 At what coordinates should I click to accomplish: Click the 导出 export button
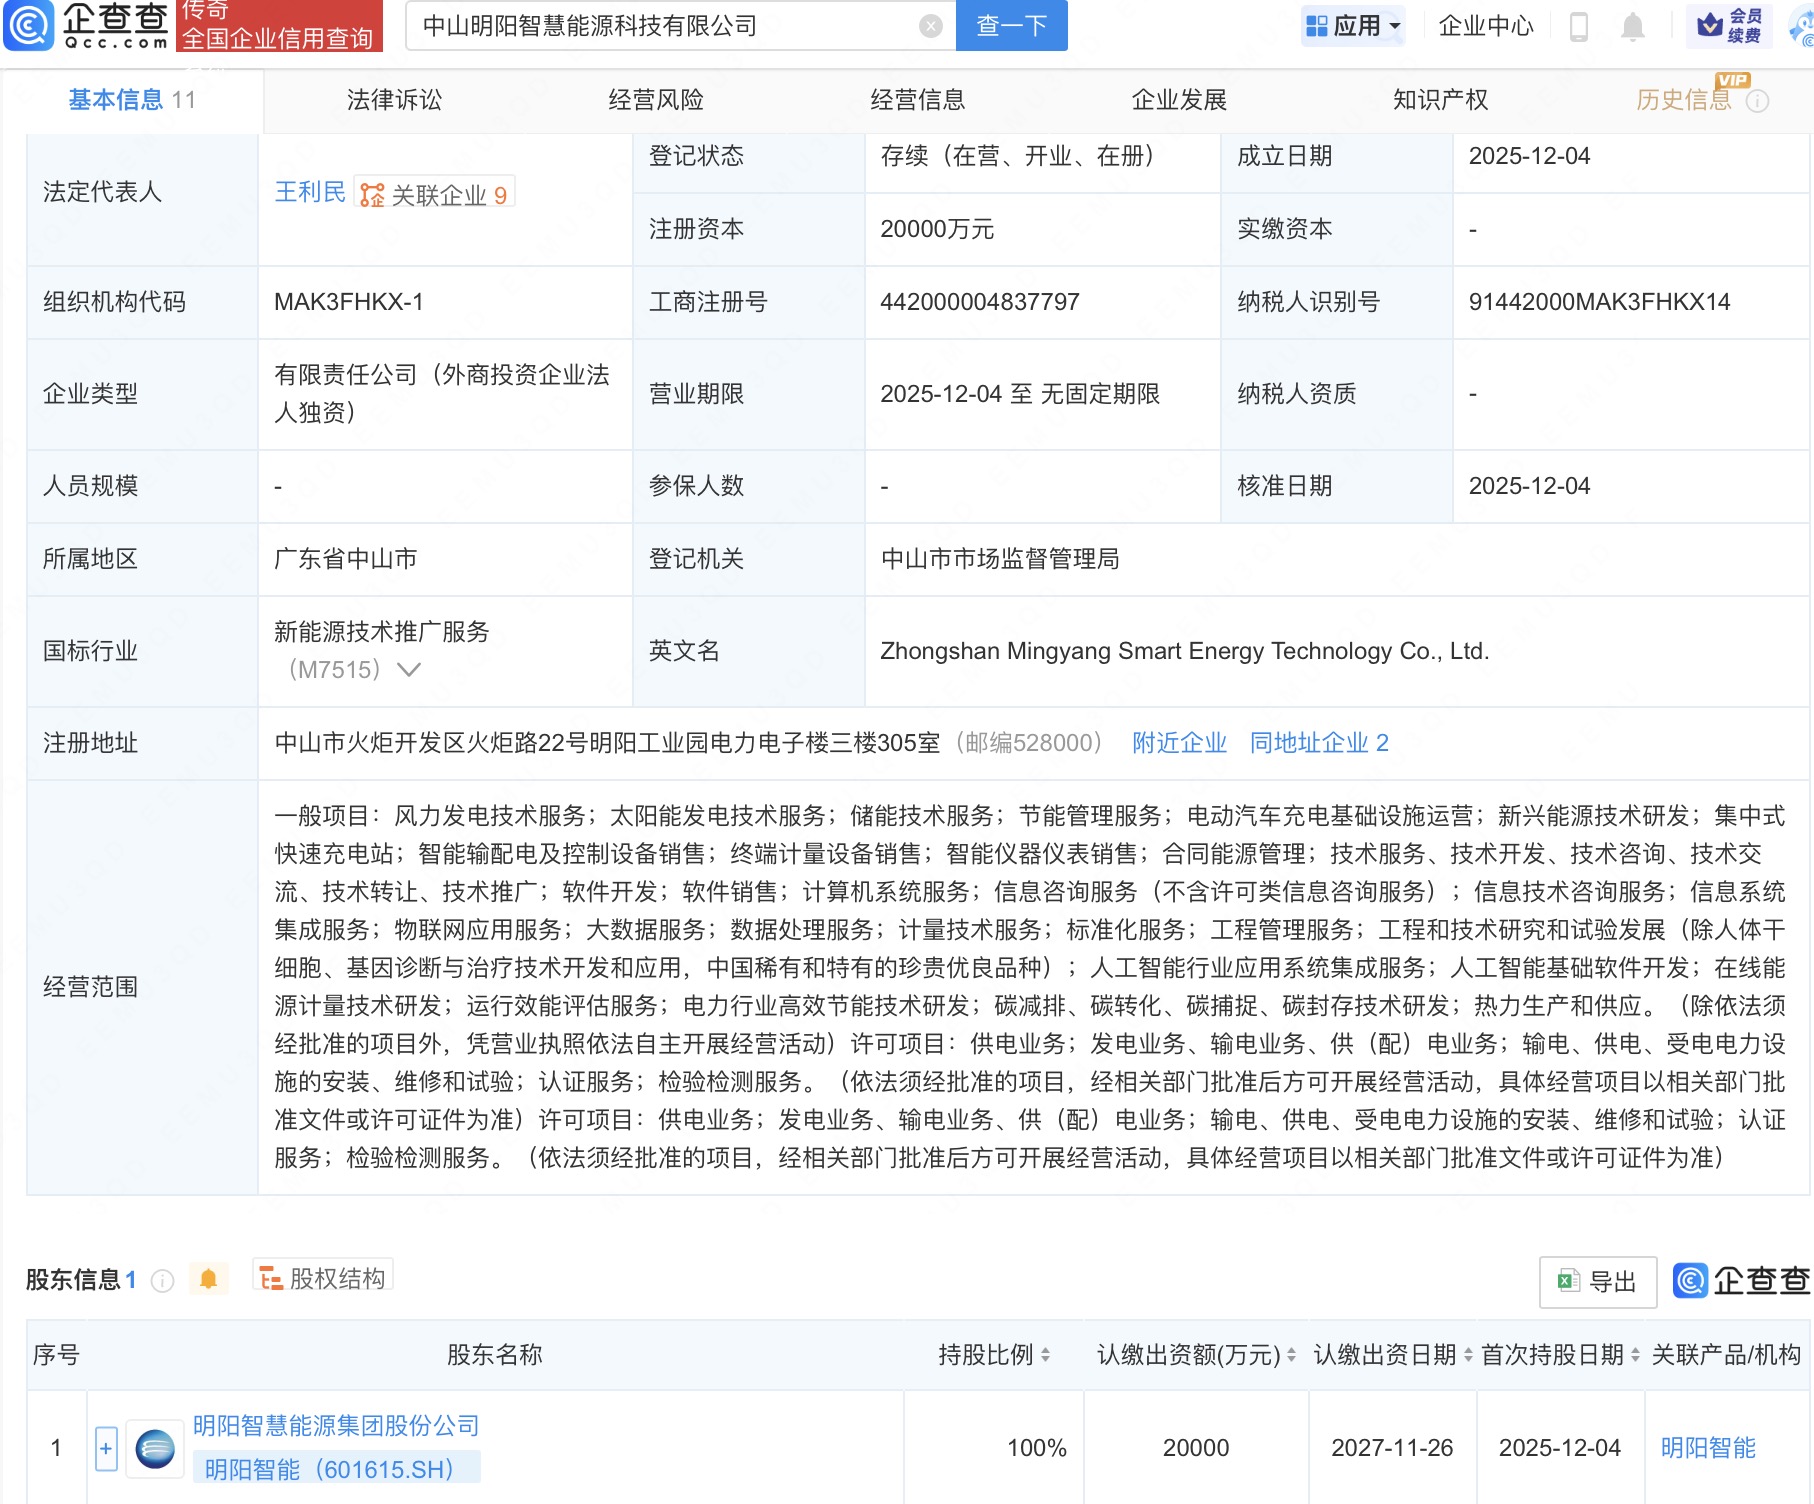click(1597, 1281)
